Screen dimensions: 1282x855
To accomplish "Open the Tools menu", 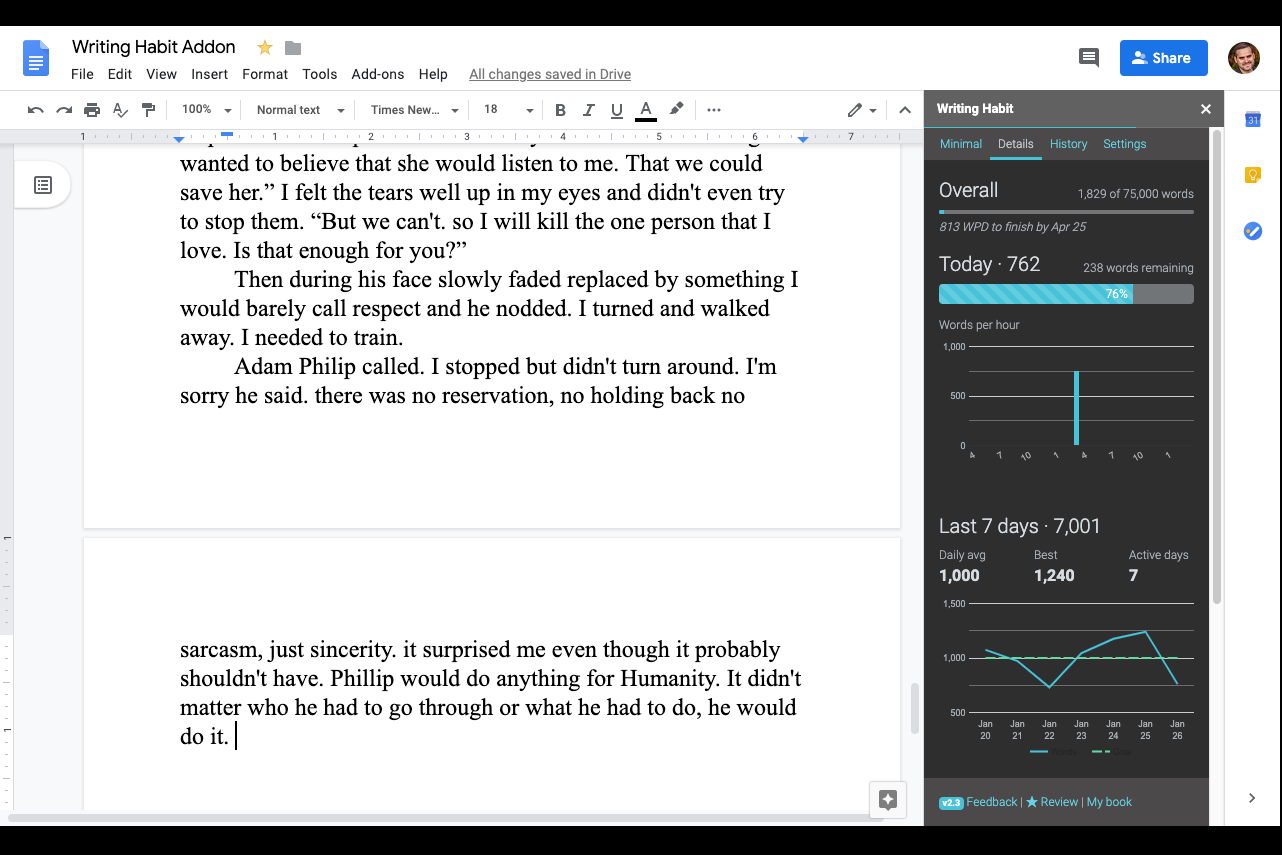I will pyautogui.click(x=320, y=74).
